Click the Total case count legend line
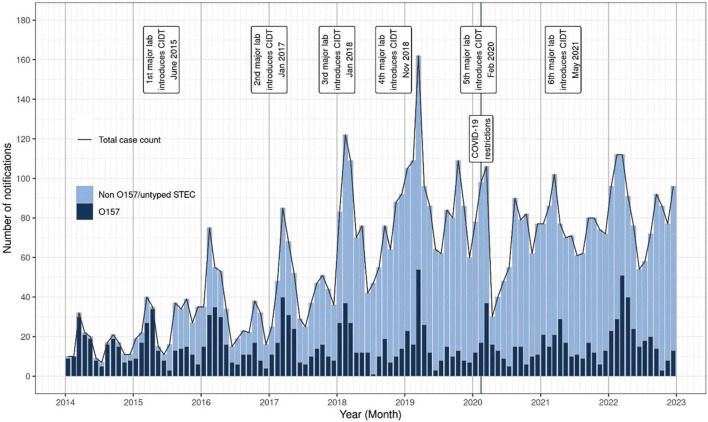 coord(84,140)
